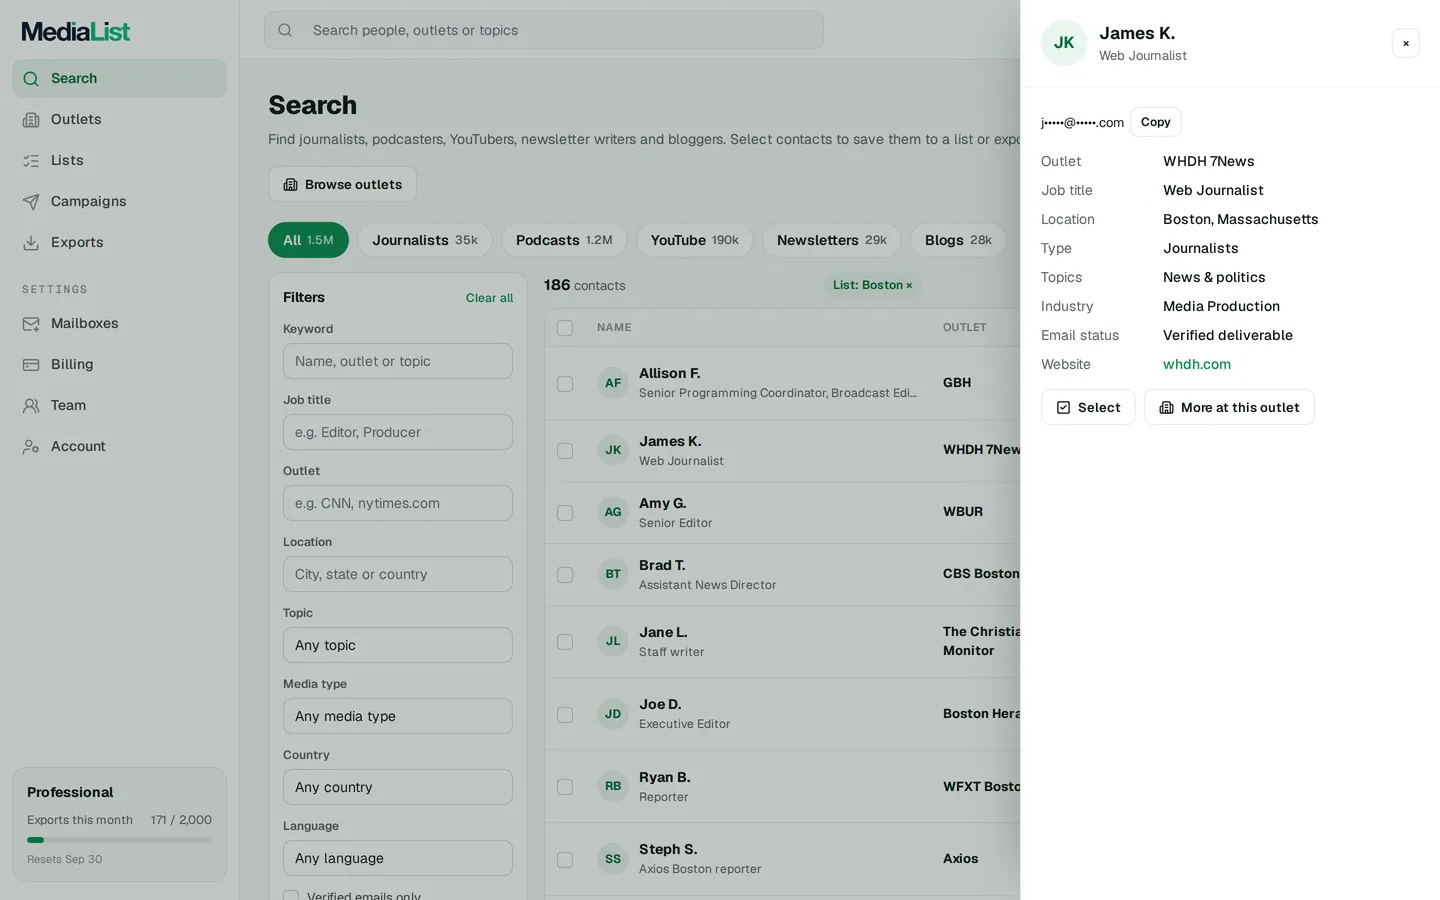
Task: Focus the top search people field
Action: coord(544,30)
